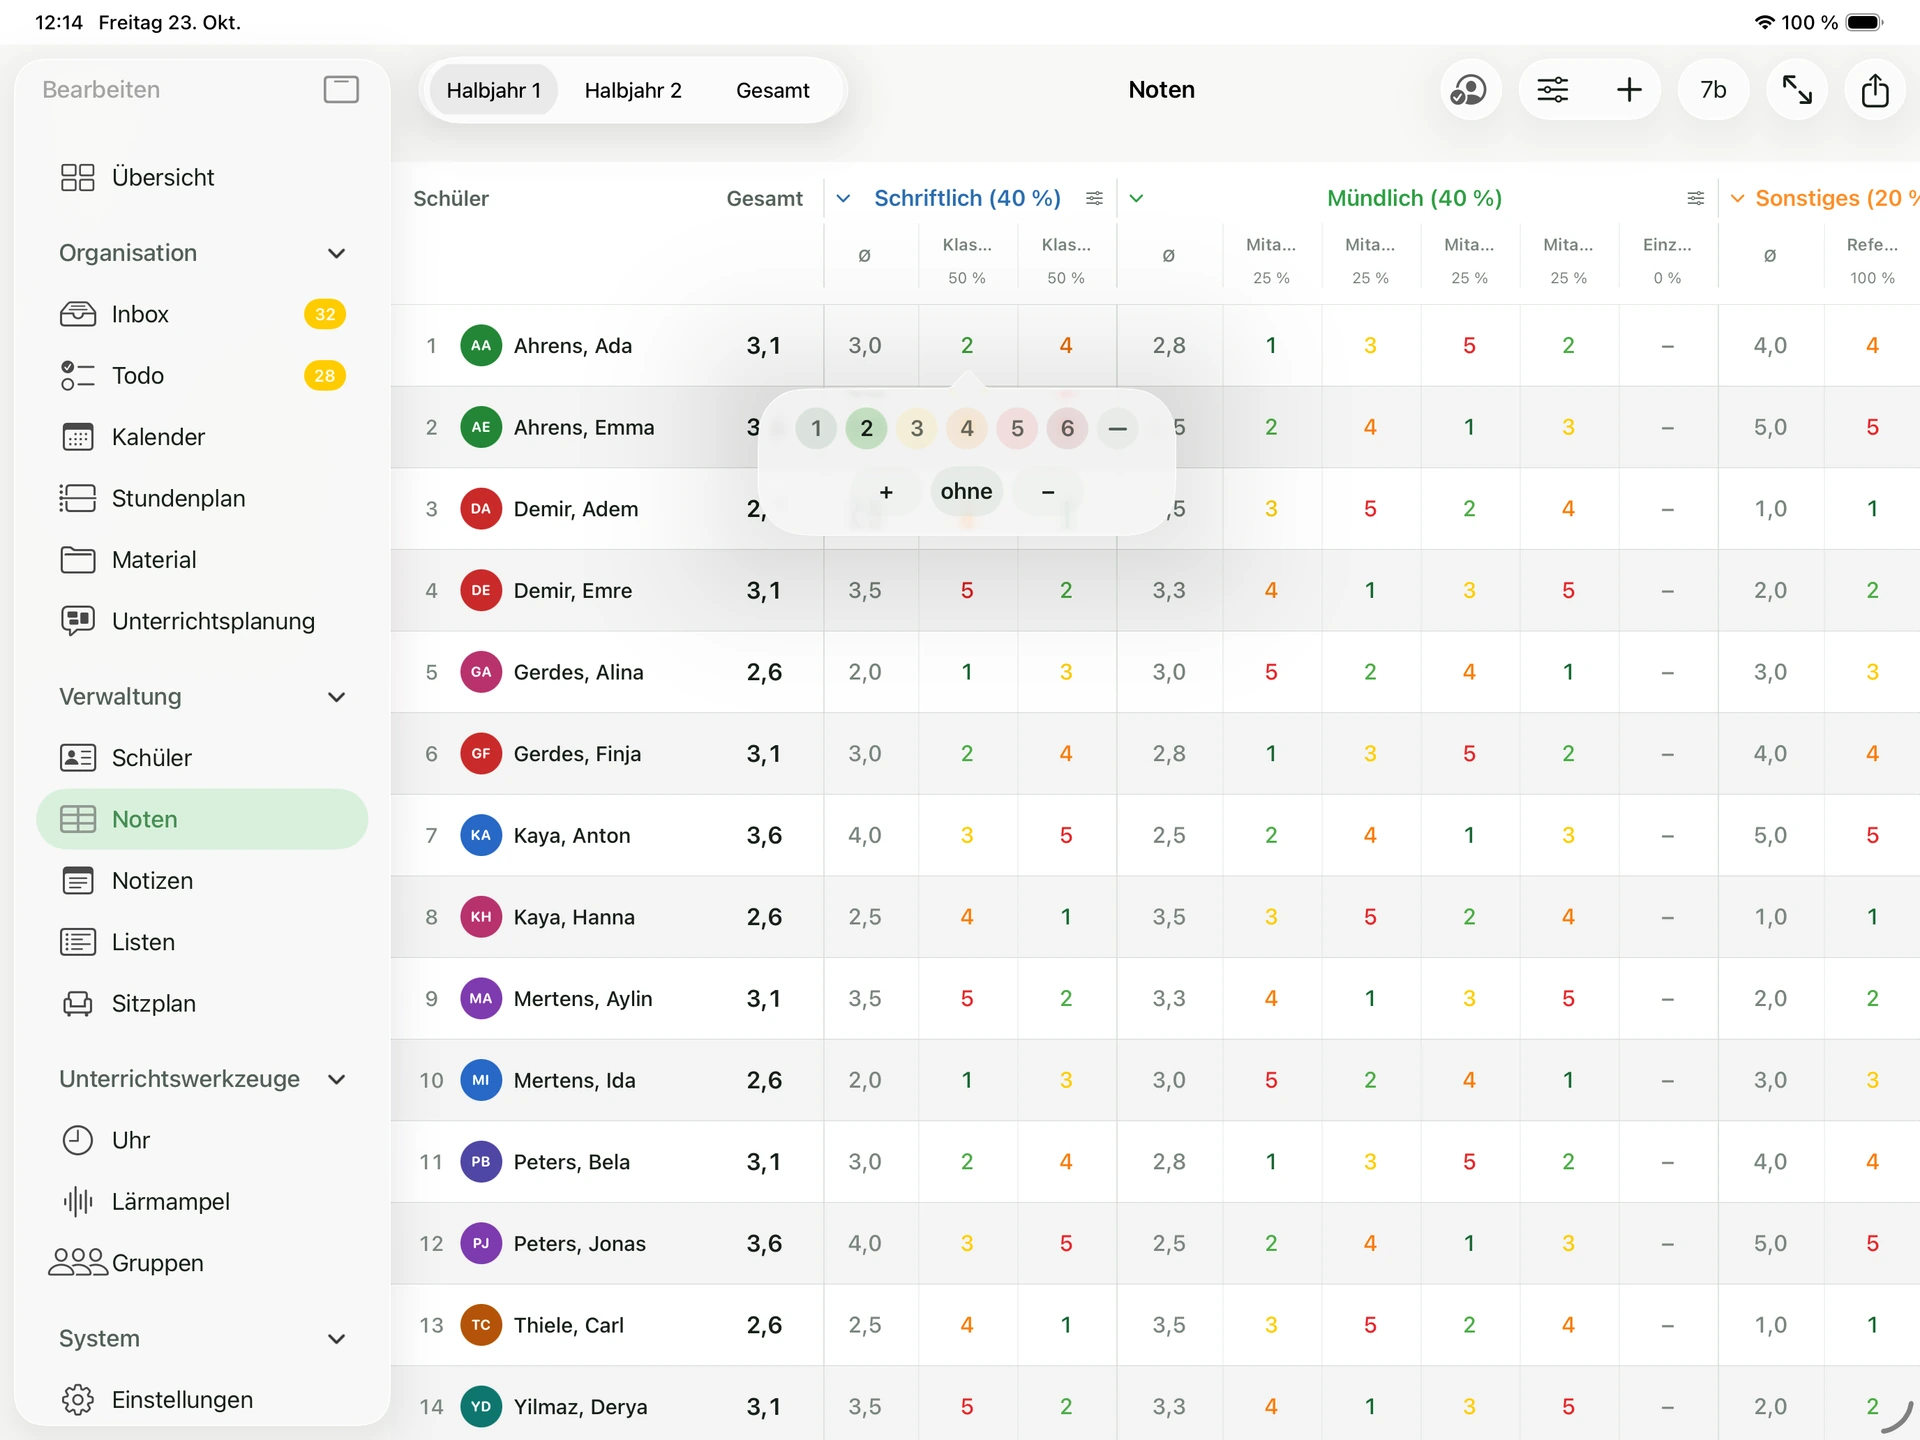Open the Material folder
The width and height of the screenshot is (1920, 1440).
click(x=202, y=560)
